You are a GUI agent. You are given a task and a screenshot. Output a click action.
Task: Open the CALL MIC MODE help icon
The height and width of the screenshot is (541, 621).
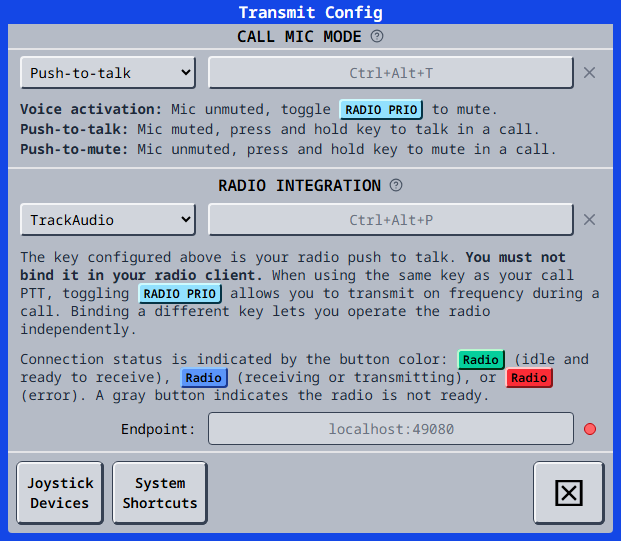point(377,36)
